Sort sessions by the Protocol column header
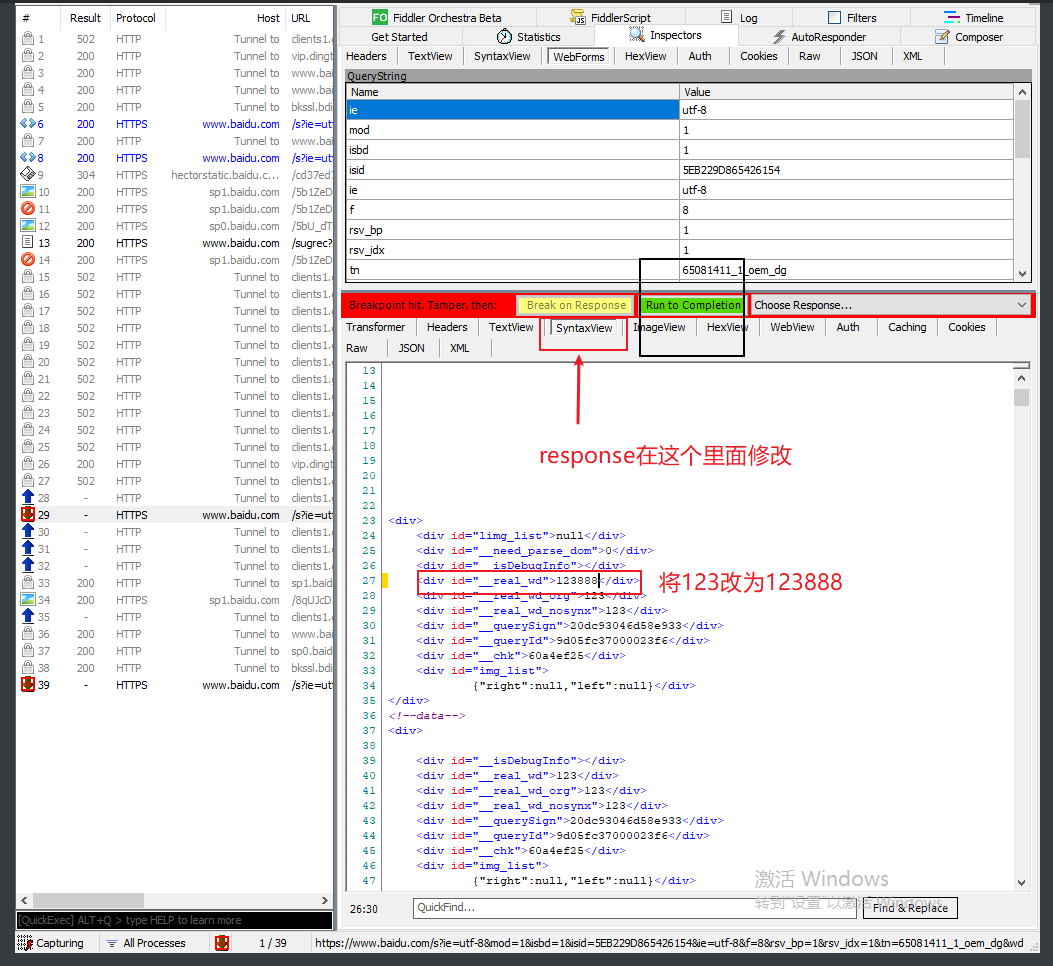 click(x=136, y=18)
